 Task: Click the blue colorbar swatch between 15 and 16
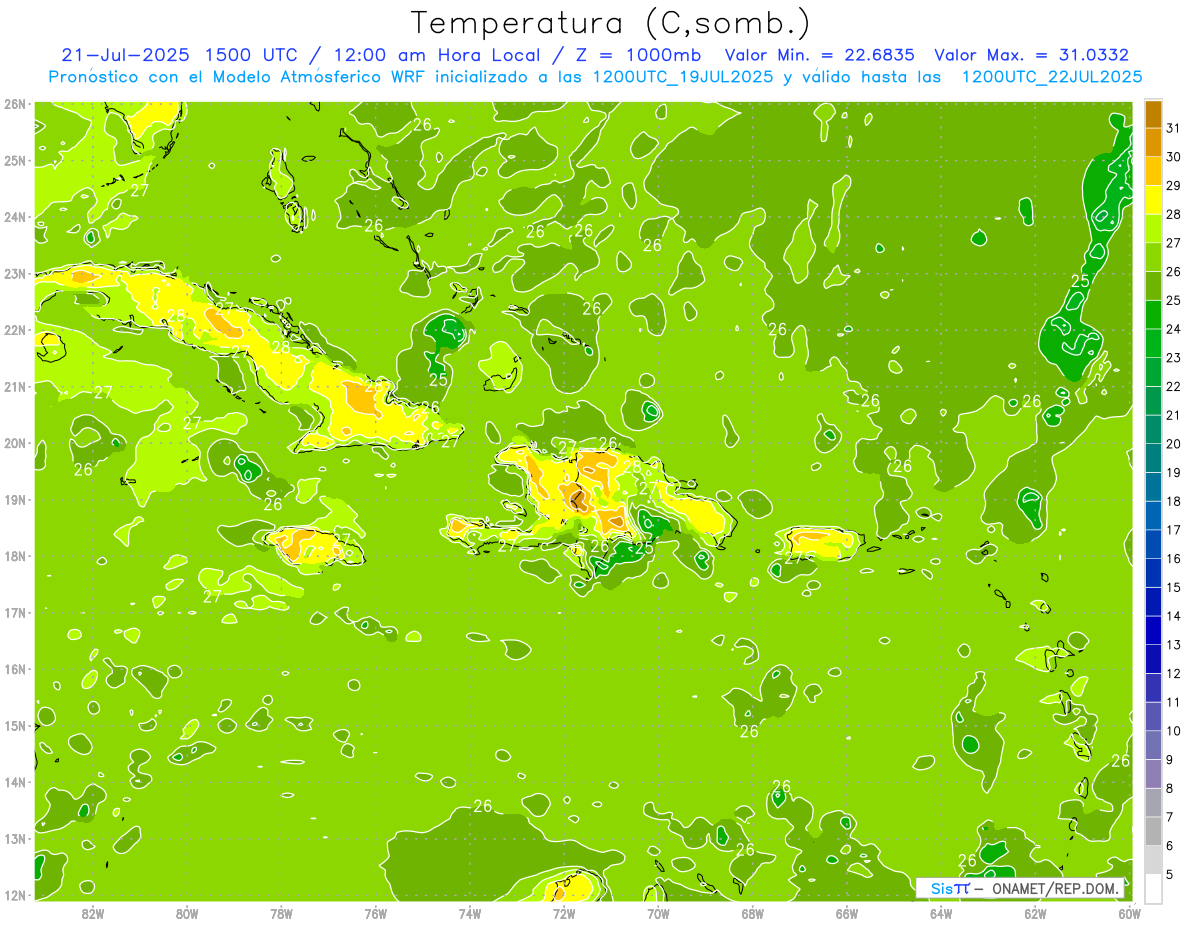1153,572
